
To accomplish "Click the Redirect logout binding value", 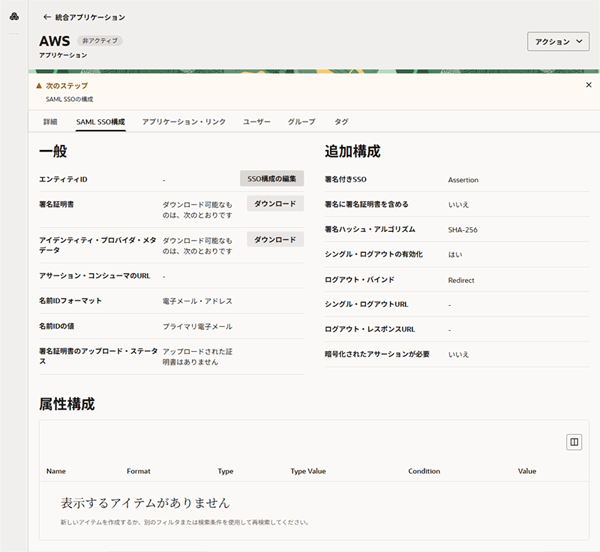I will pos(461,280).
